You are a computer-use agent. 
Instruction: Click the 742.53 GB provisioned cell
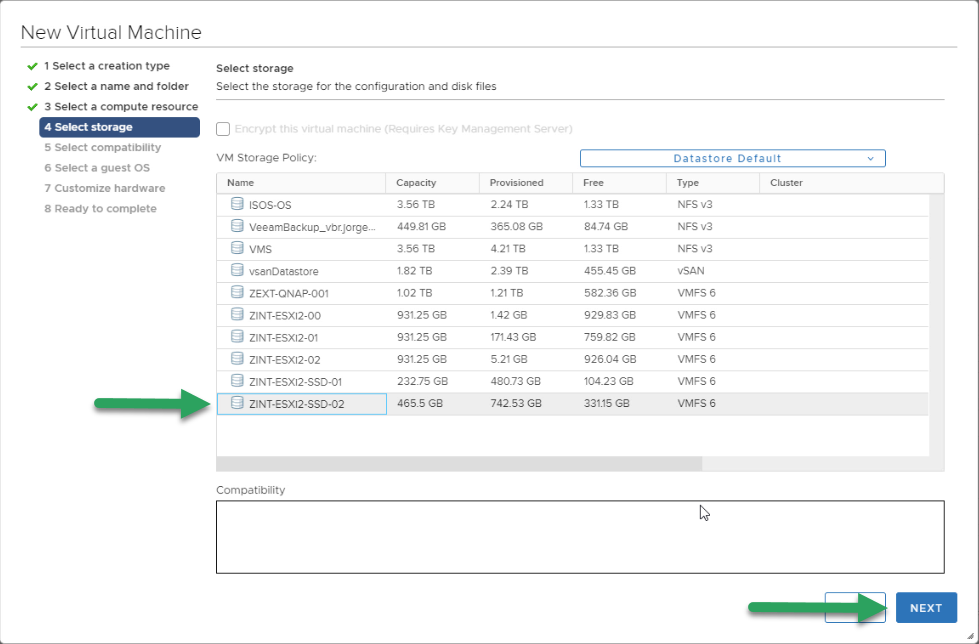pyautogui.click(x=516, y=404)
